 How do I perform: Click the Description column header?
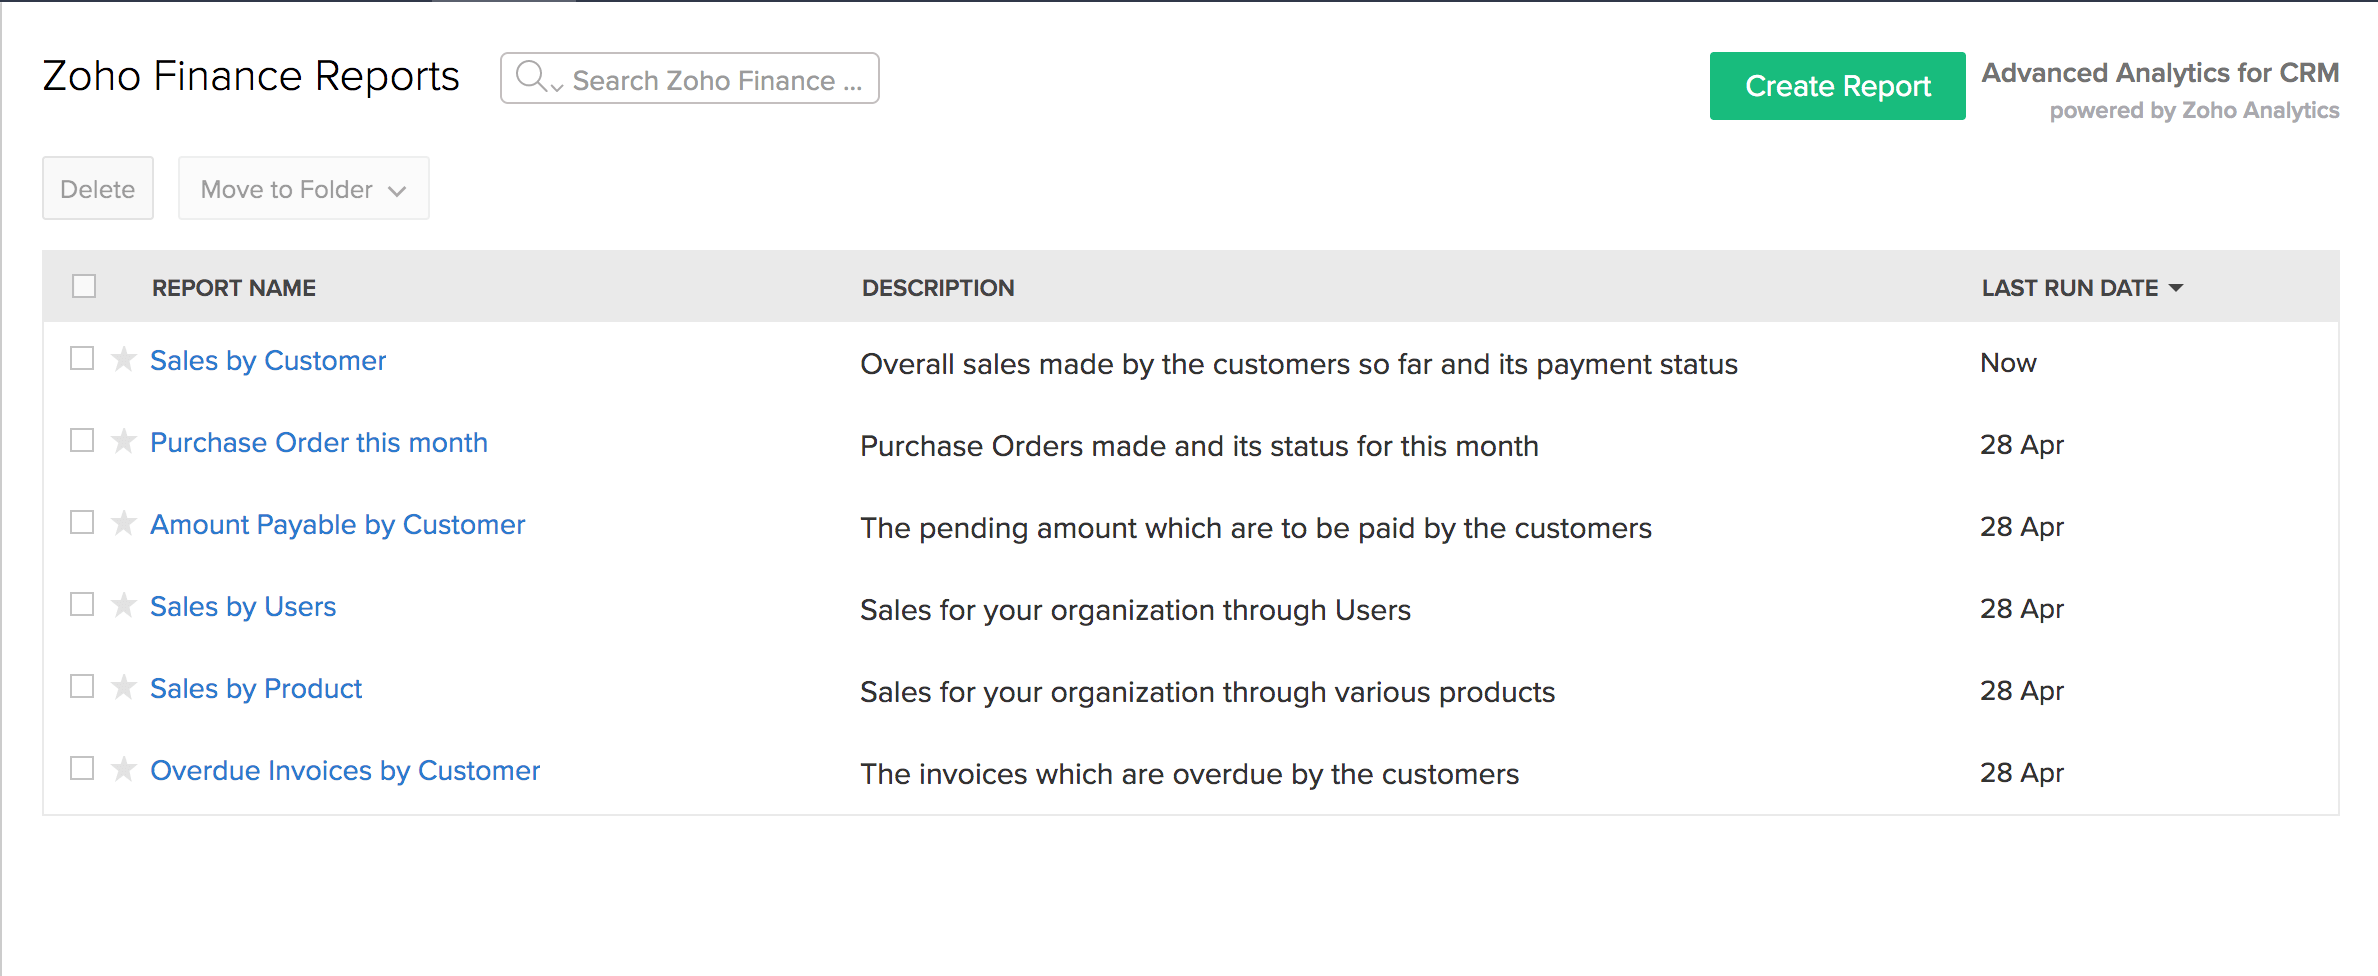click(938, 288)
